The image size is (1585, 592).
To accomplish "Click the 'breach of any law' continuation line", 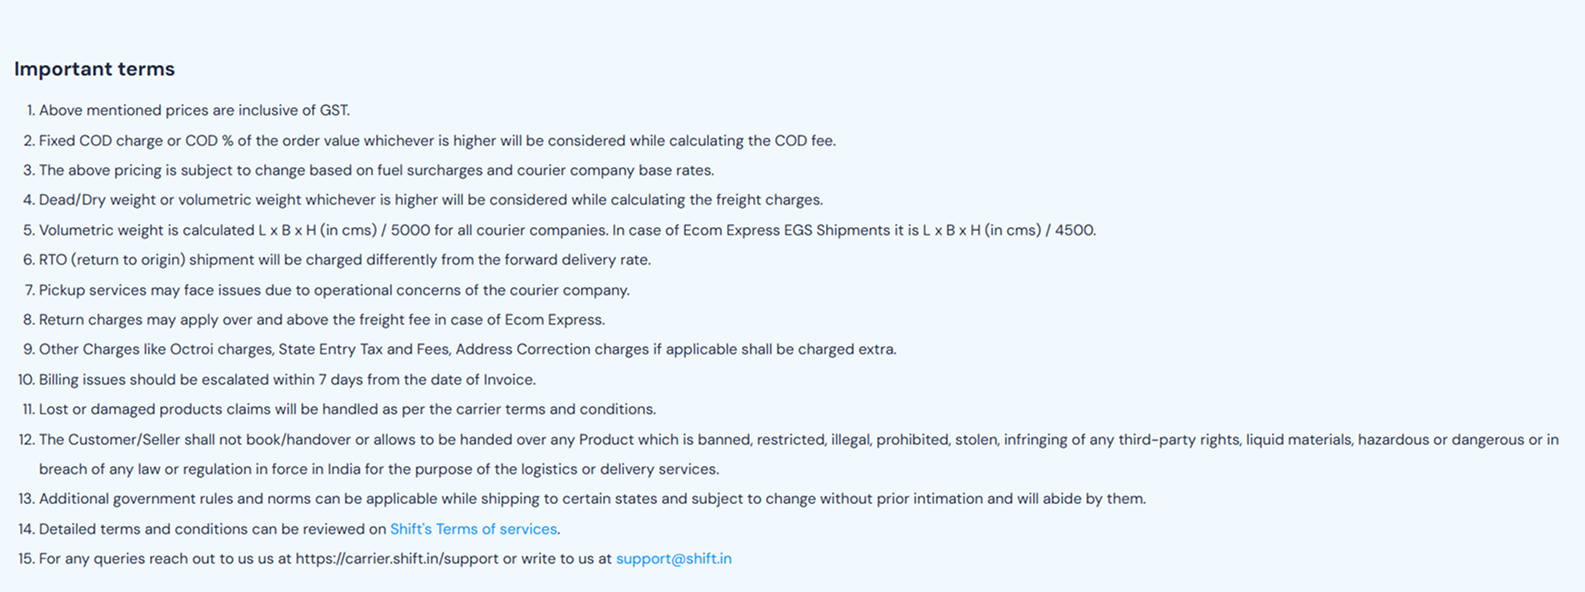I will tap(378, 469).
